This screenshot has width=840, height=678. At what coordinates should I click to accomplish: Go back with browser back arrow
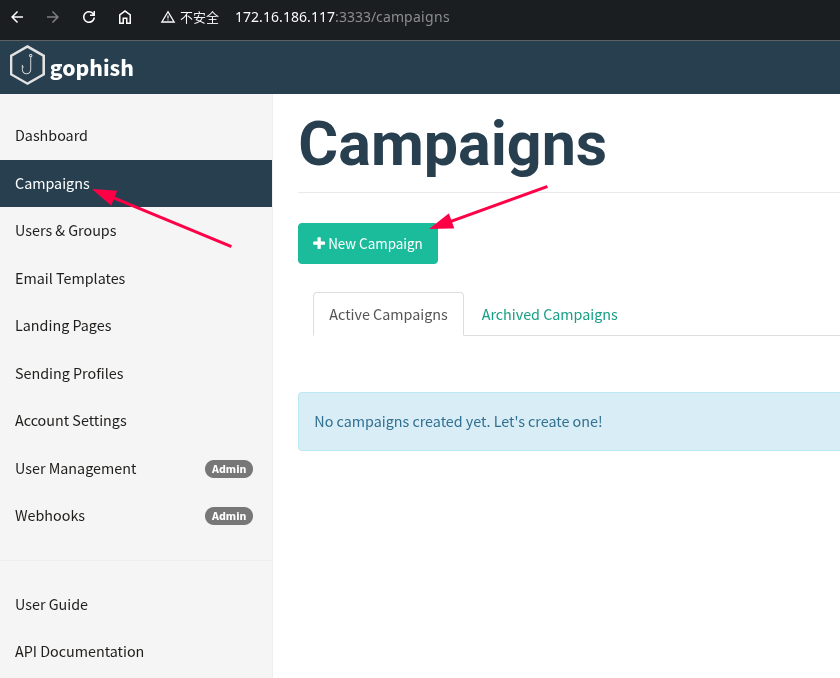click(17, 17)
